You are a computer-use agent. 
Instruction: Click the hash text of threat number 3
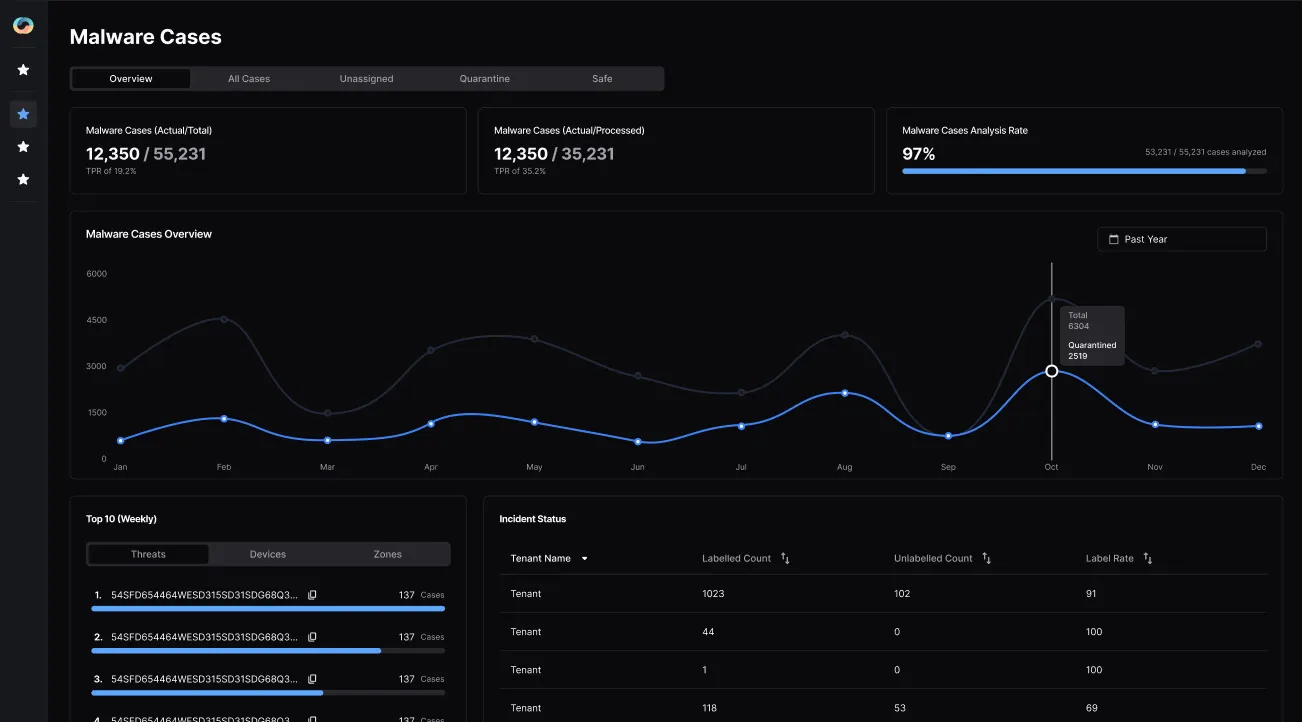(204, 679)
